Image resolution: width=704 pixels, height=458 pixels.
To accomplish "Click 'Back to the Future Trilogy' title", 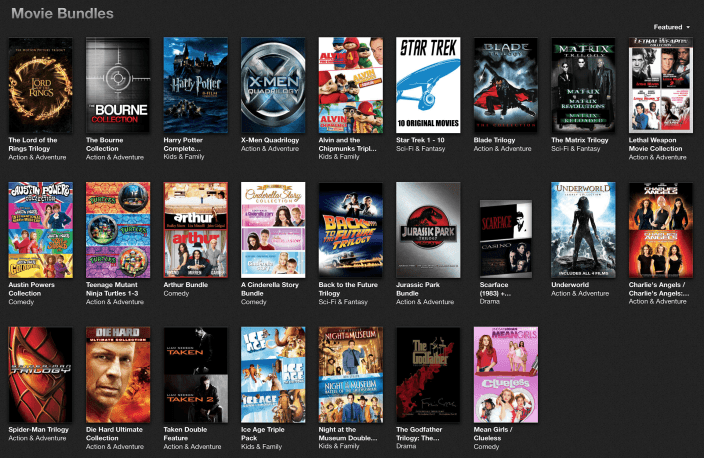I will pos(348,289).
